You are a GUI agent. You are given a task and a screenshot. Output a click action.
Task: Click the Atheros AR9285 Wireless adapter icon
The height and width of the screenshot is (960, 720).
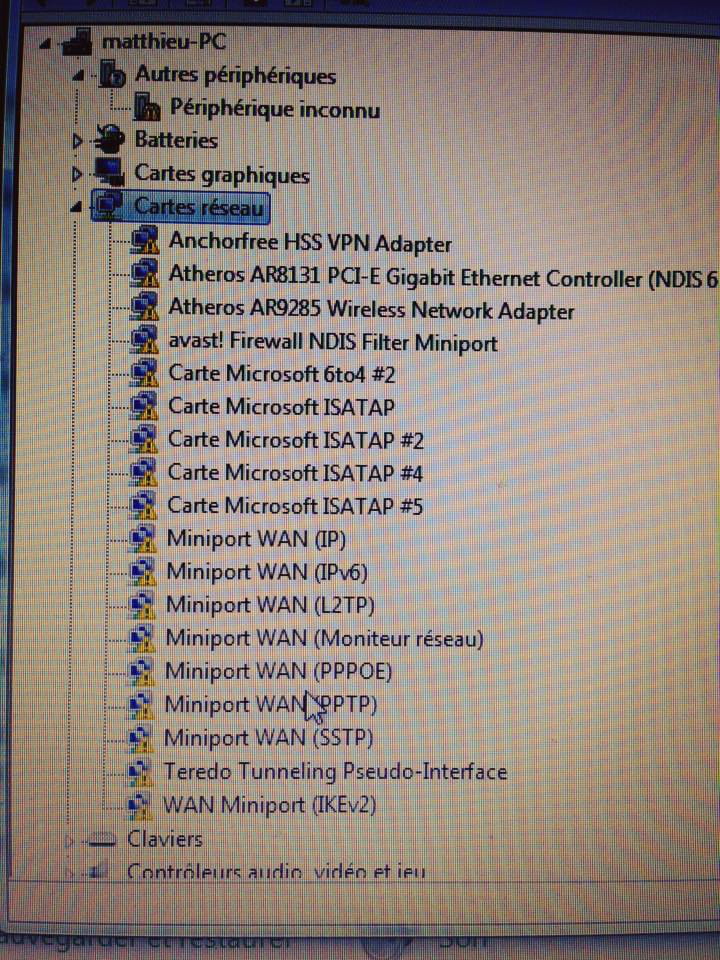(x=146, y=306)
